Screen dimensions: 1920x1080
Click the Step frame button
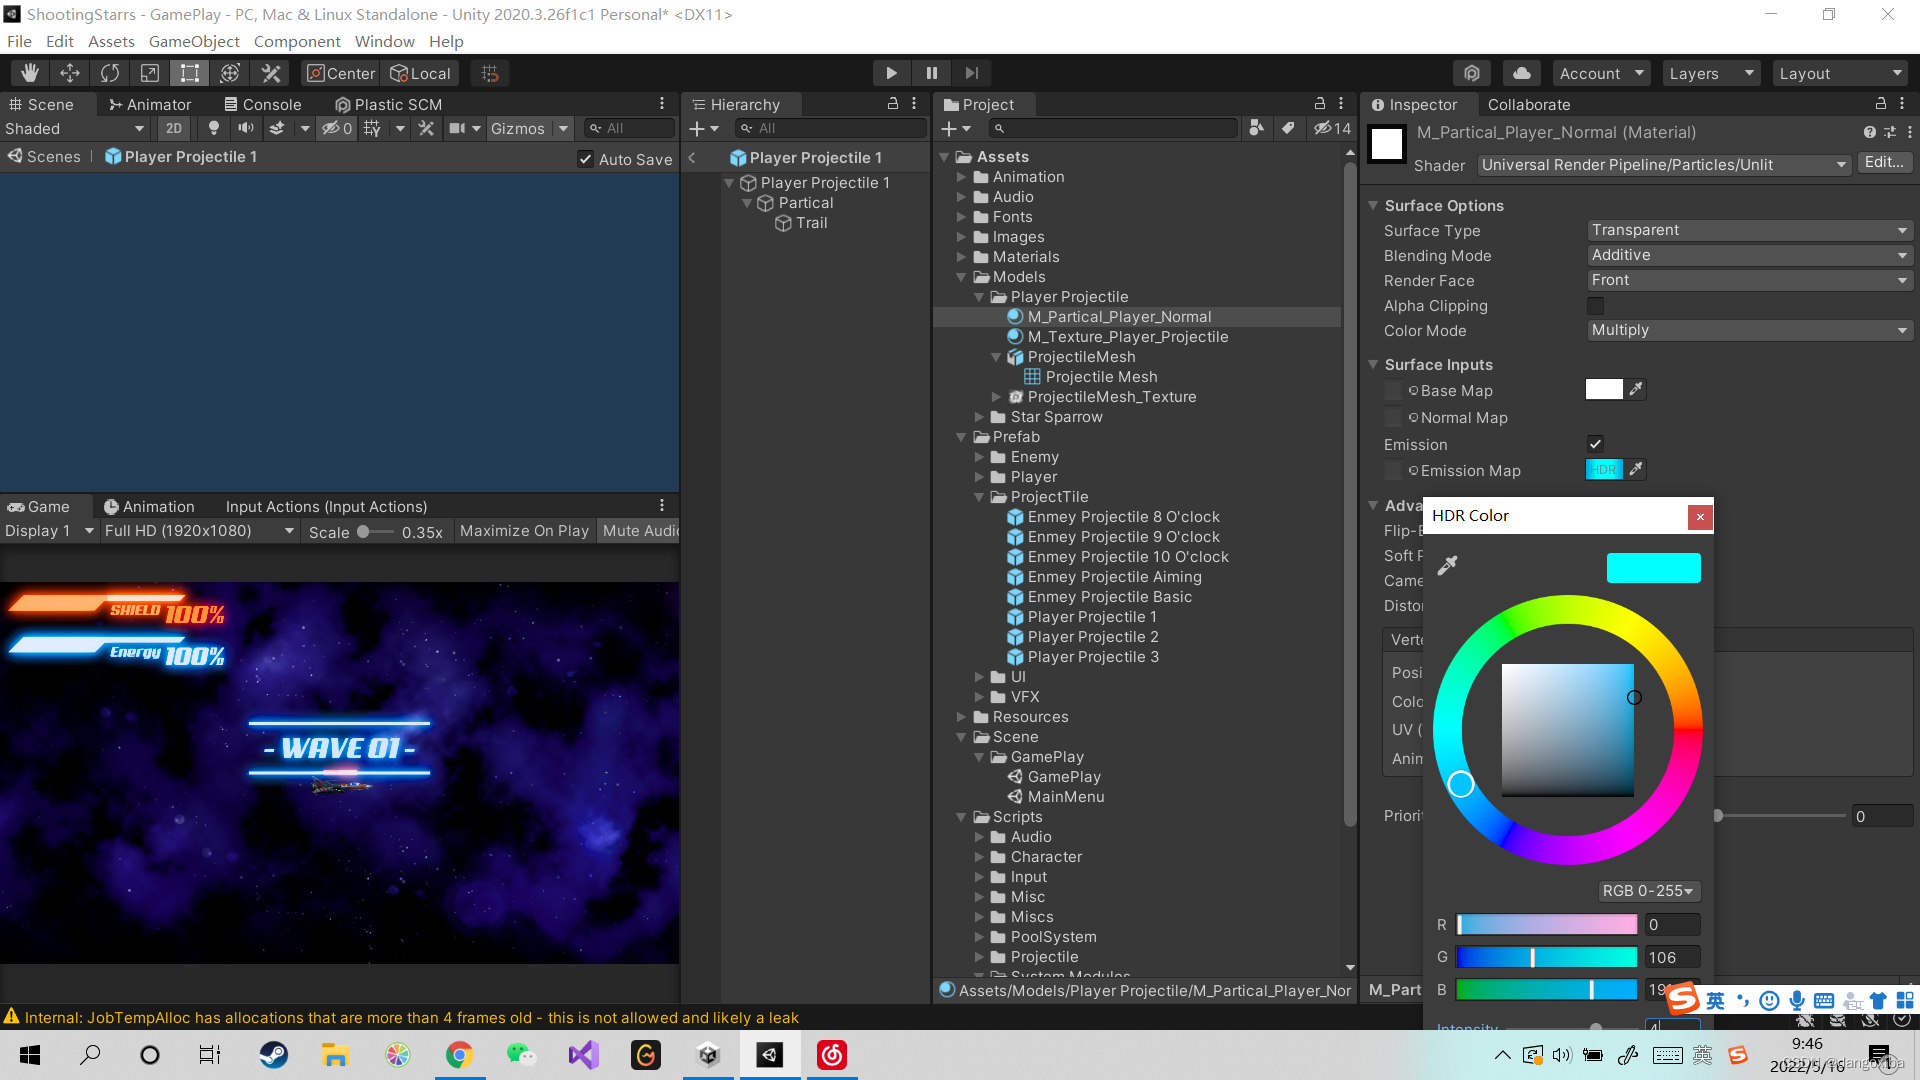point(971,73)
